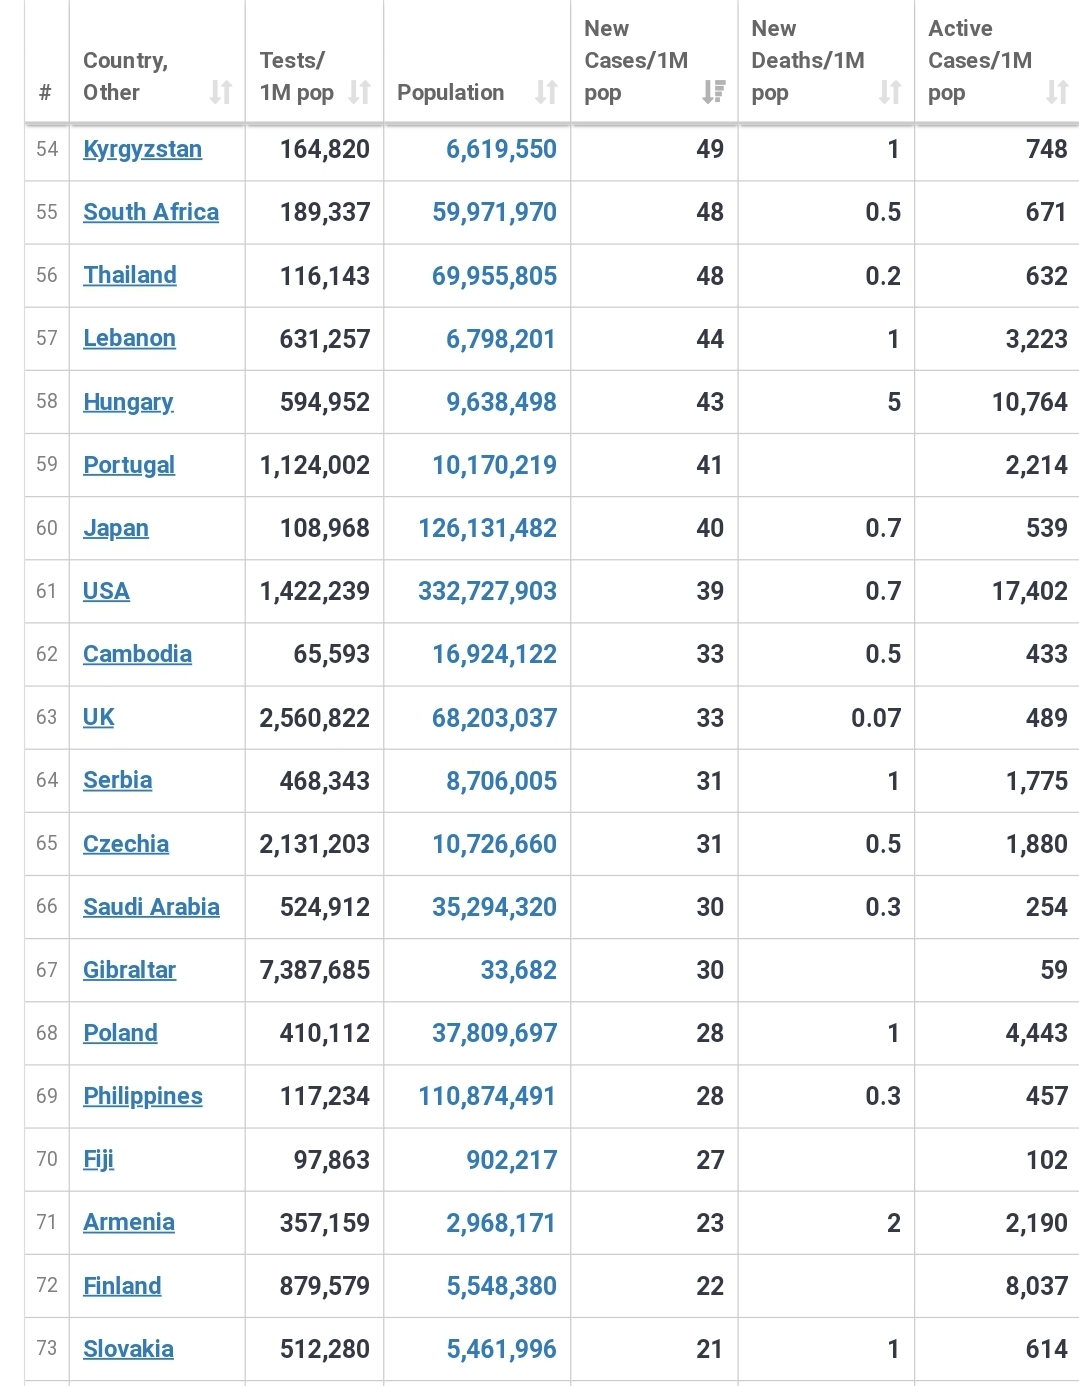Click the USA link
Screen dimensions: 1079x1386
[106, 591]
